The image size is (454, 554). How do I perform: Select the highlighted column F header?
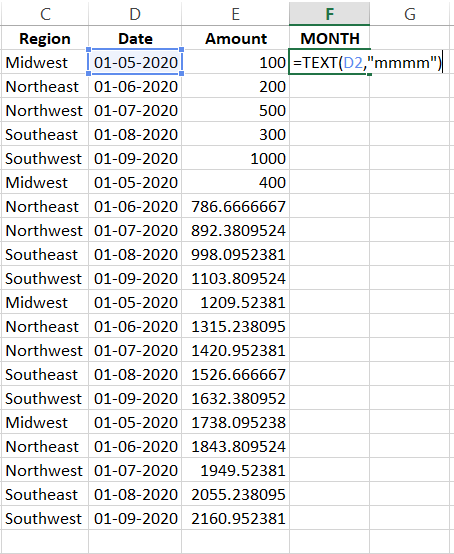click(329, 14)
